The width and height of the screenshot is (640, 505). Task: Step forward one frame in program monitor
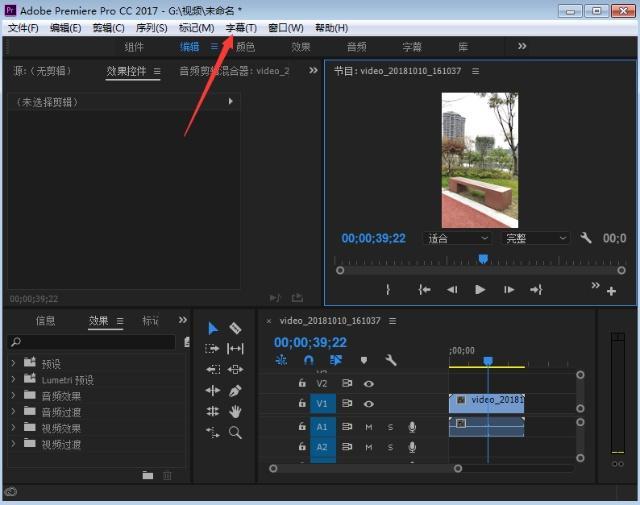pyautogui.click(x=509, y=290)
